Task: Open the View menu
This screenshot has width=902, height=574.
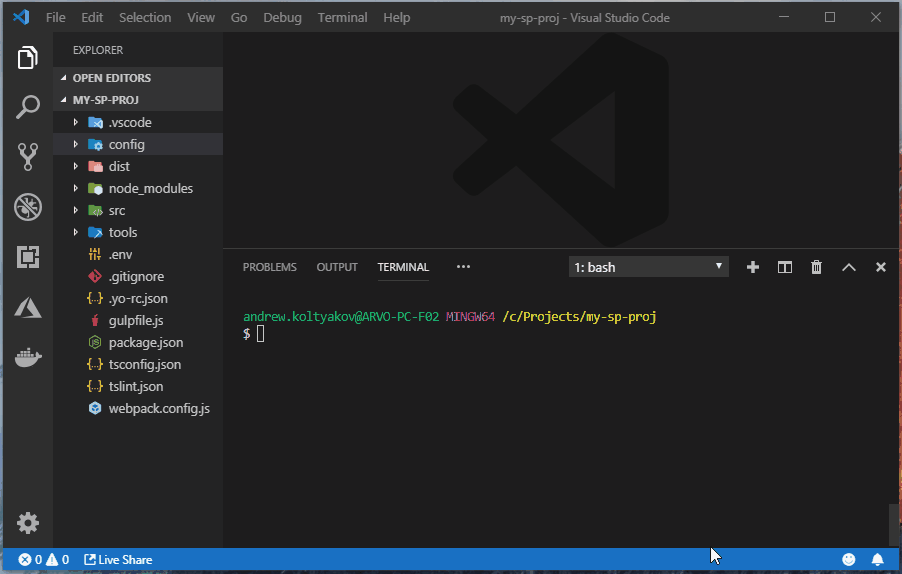Action: (201, 17)
